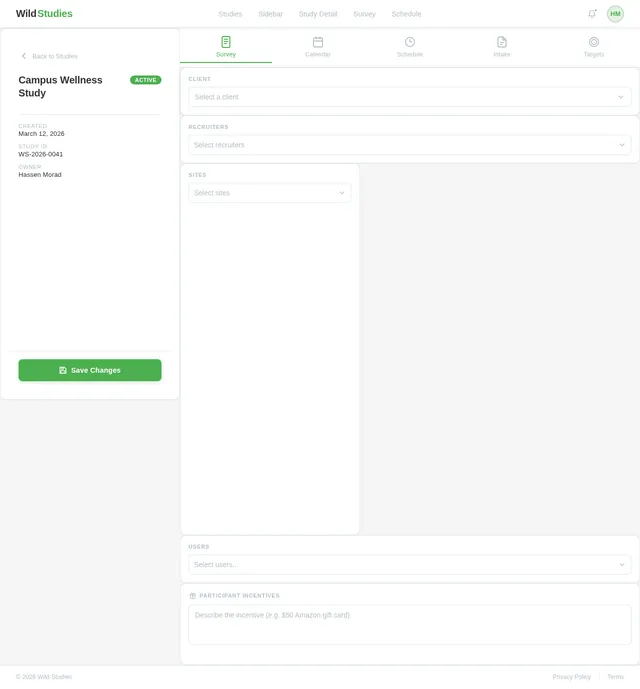640x689 pixels.
Task: Click the chevron in the Sites field
Action: pos(342,193)
